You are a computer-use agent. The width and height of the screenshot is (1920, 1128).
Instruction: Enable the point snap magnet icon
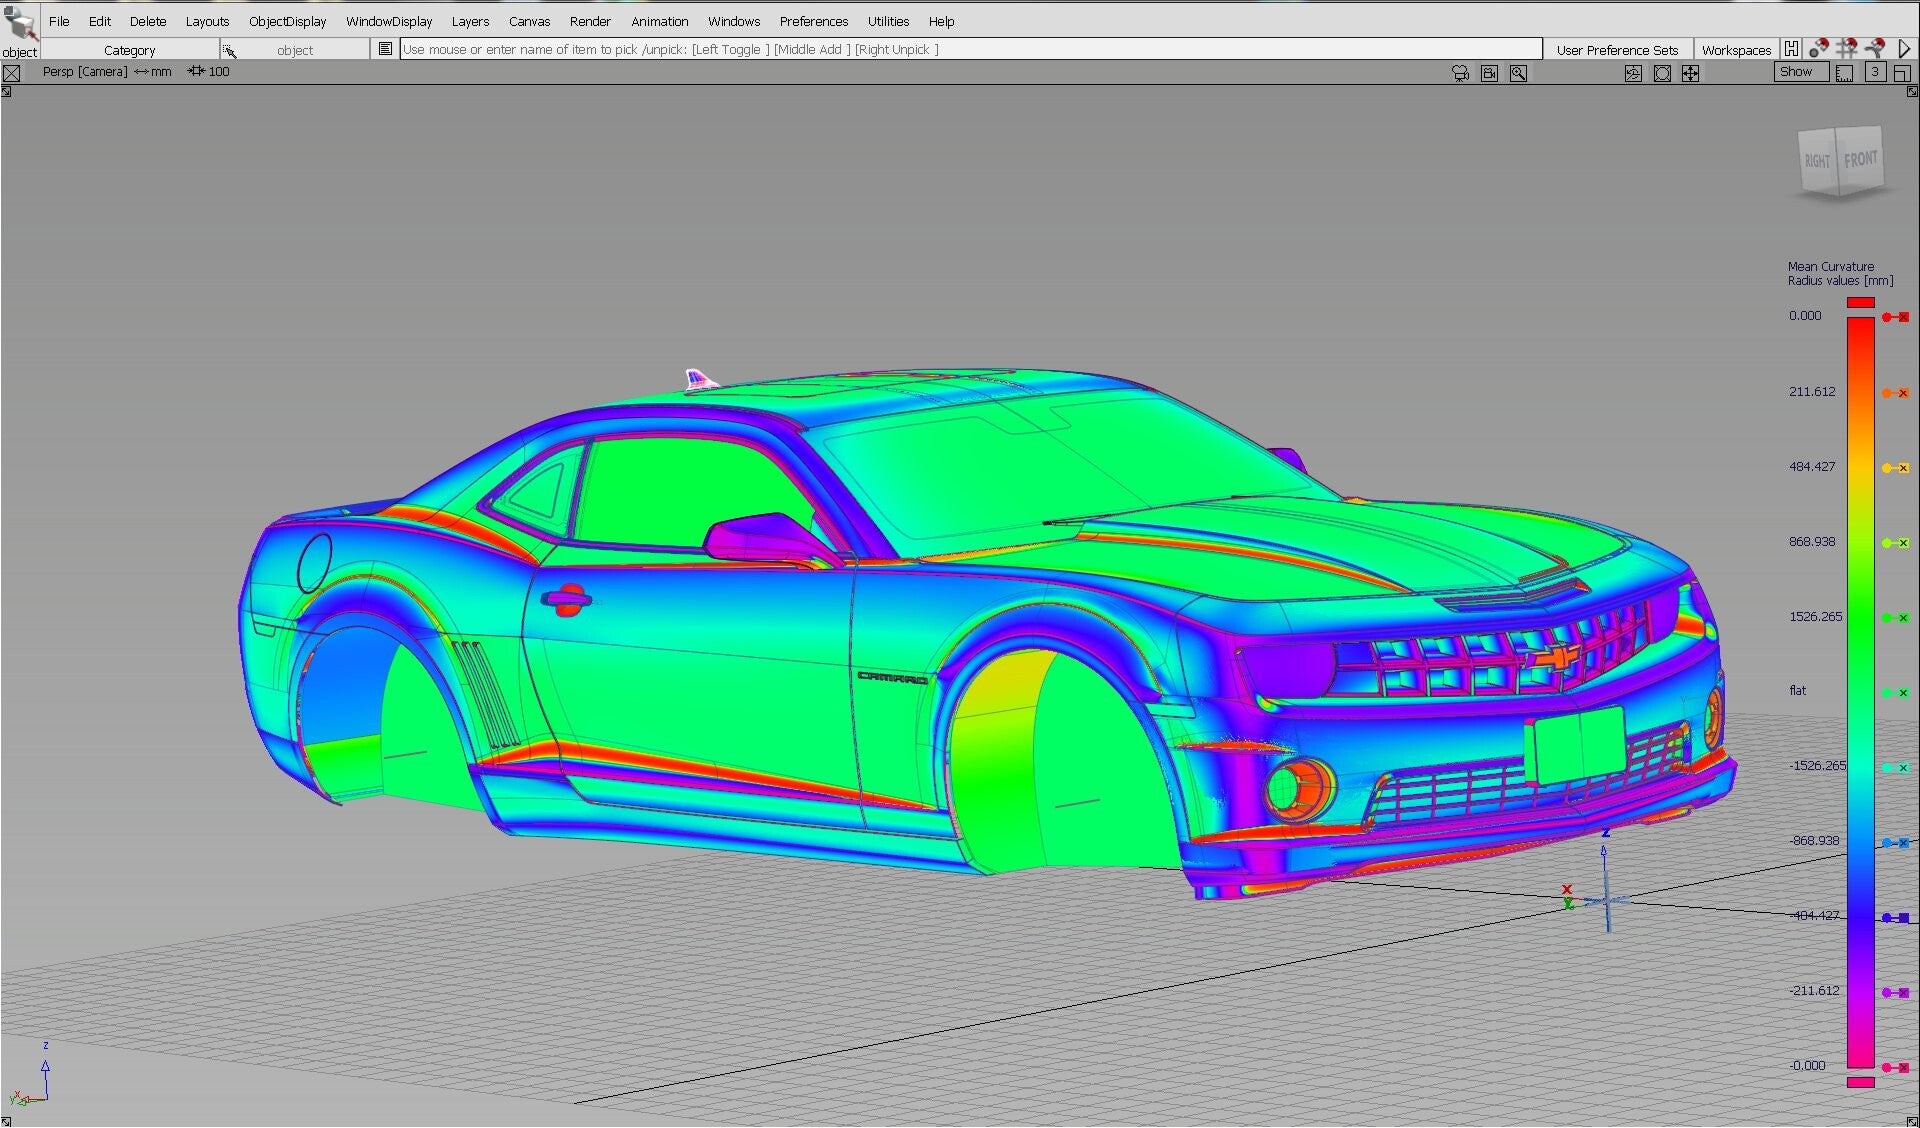coord(1819,48)
